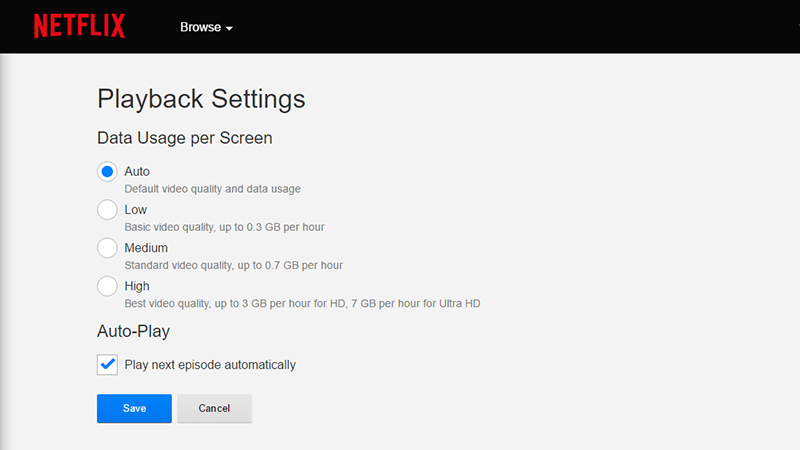Click the Low option label
Image resolution: width=800 pixels, height=450 pixels.
tap(136, 210)
